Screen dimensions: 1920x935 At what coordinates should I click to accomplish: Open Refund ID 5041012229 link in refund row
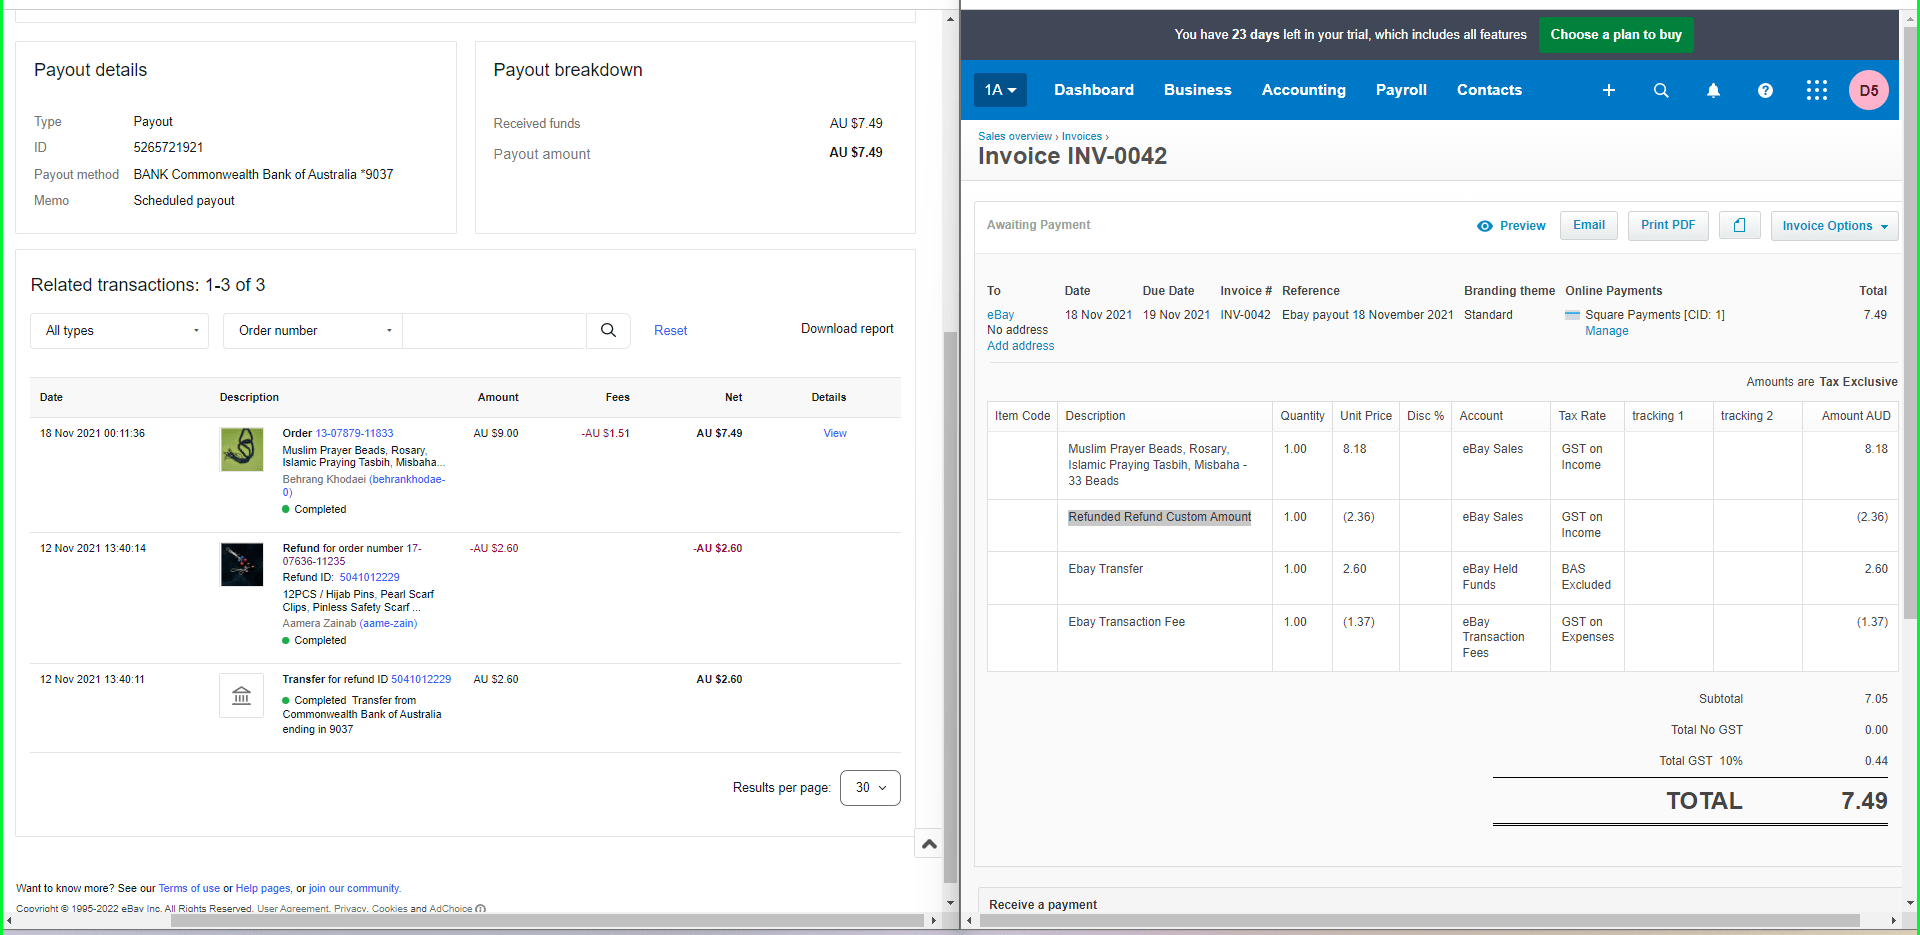pos(369,578)
